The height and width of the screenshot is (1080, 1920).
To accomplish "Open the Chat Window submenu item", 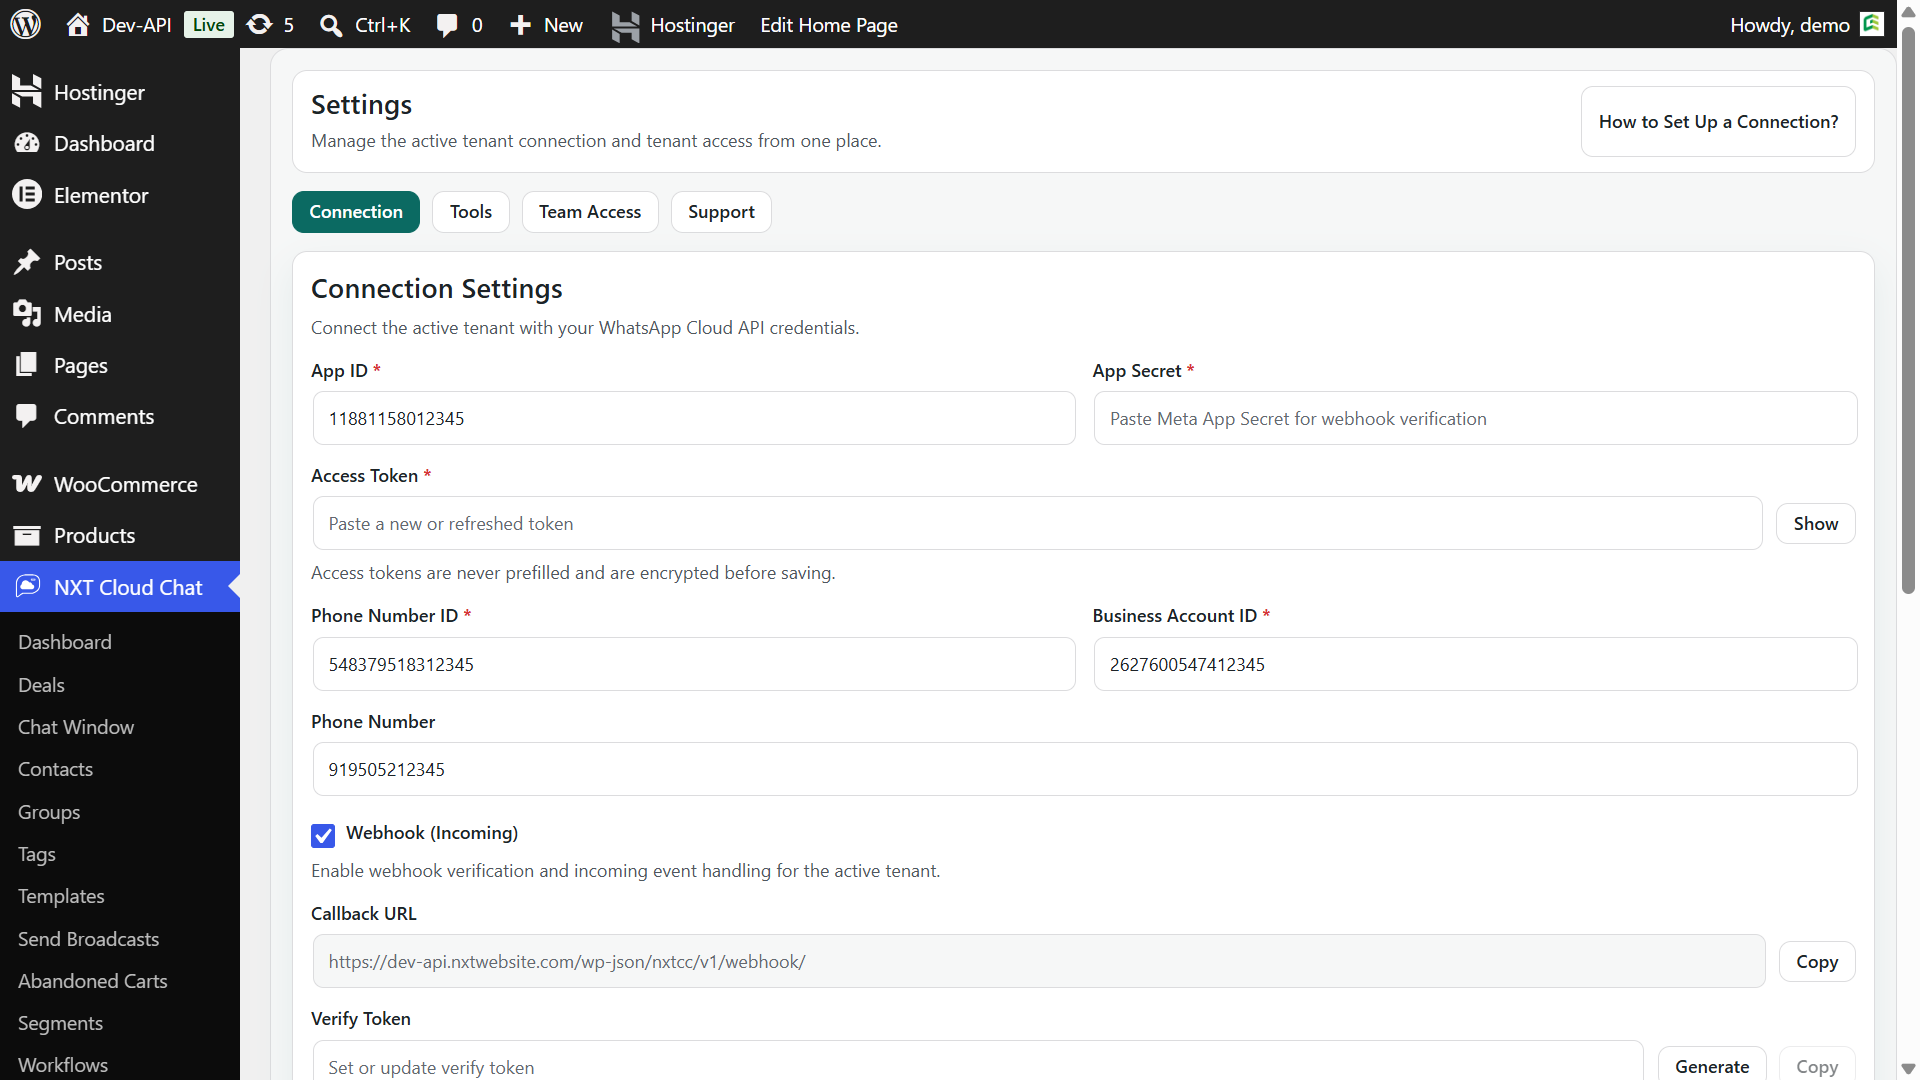I will (x=76, y=727).
